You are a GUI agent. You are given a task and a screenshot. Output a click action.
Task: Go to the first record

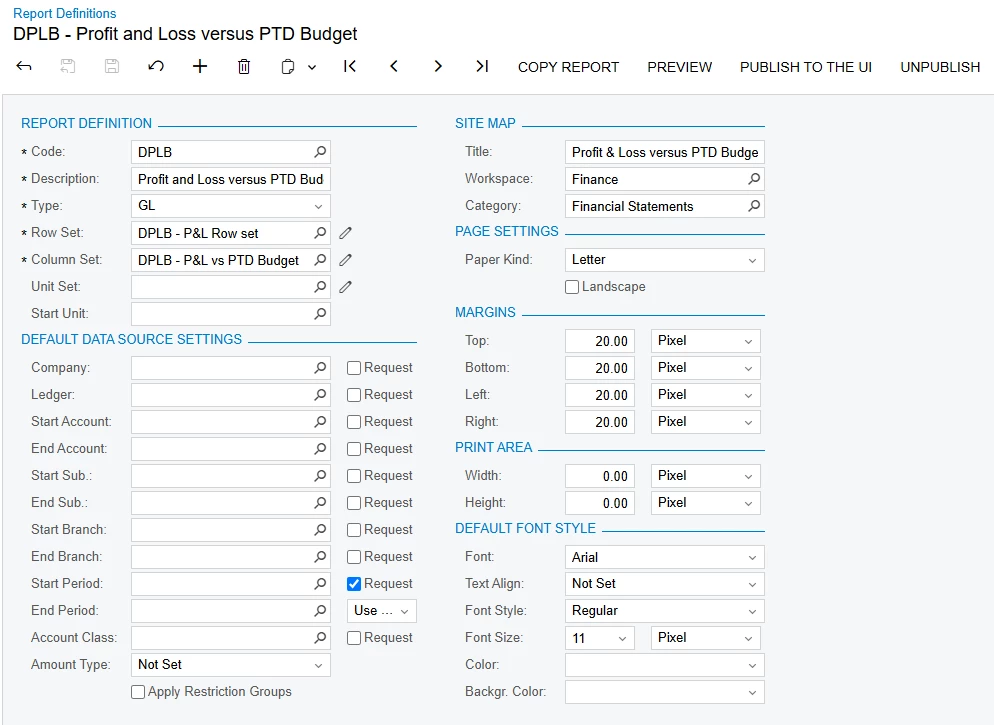tap(349, 67)
